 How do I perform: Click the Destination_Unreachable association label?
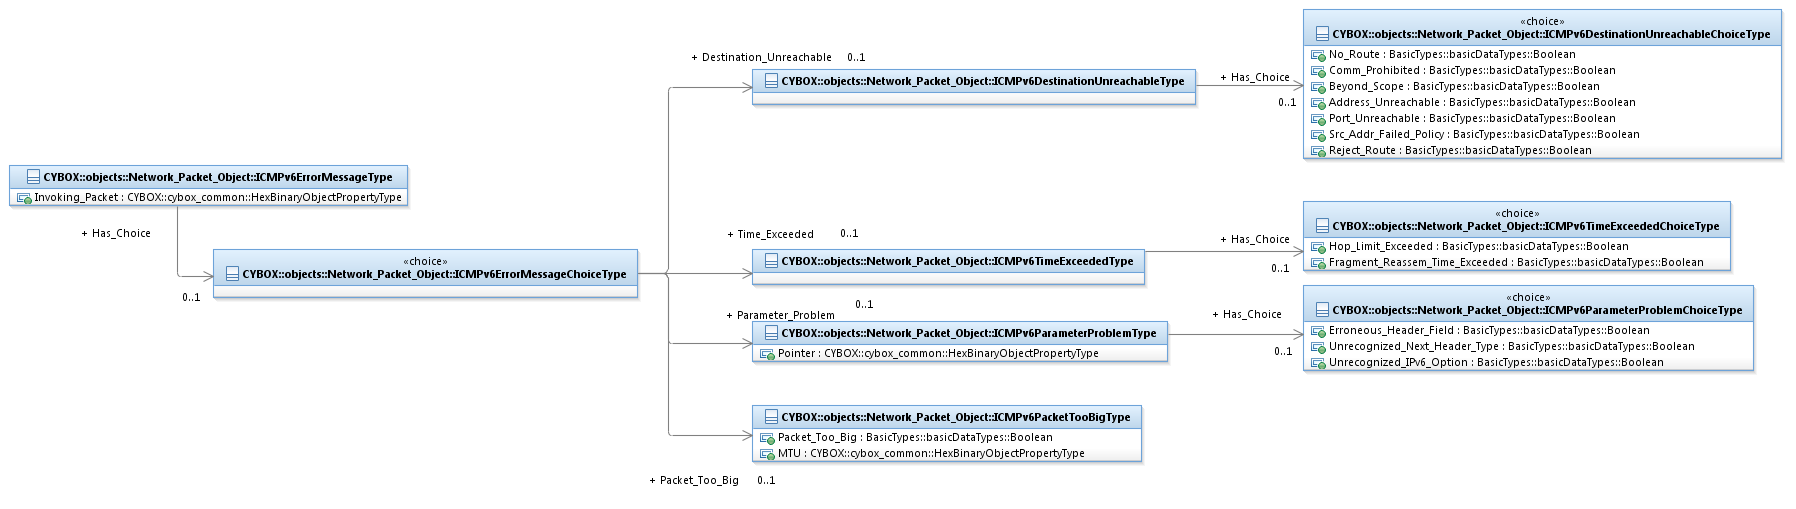(762, 57)
